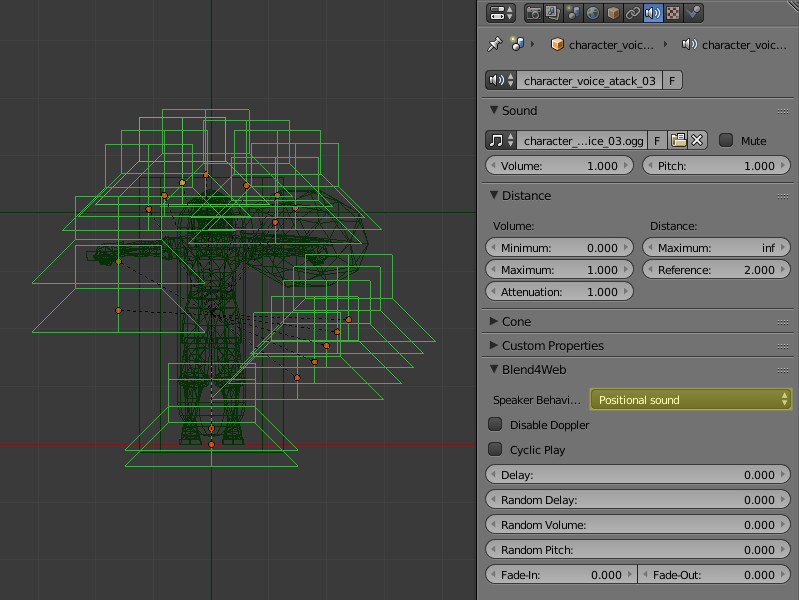Image resolution: width=799 pixels, height=600 pixels.
Task: Grab the Blend4Web panel drag handle
Action: coord(783,370)
